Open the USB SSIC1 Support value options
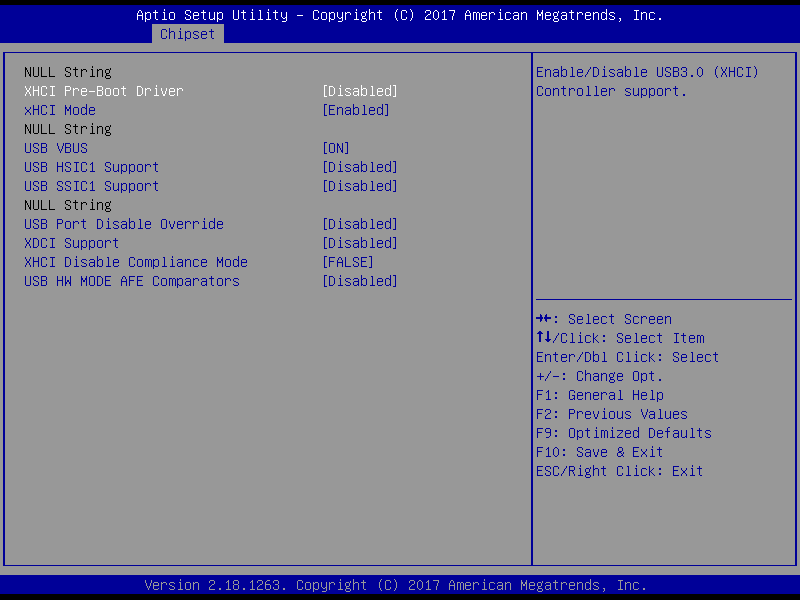This screenshot has width=800, height=600. pyautogui.click(x=359, y=186)
